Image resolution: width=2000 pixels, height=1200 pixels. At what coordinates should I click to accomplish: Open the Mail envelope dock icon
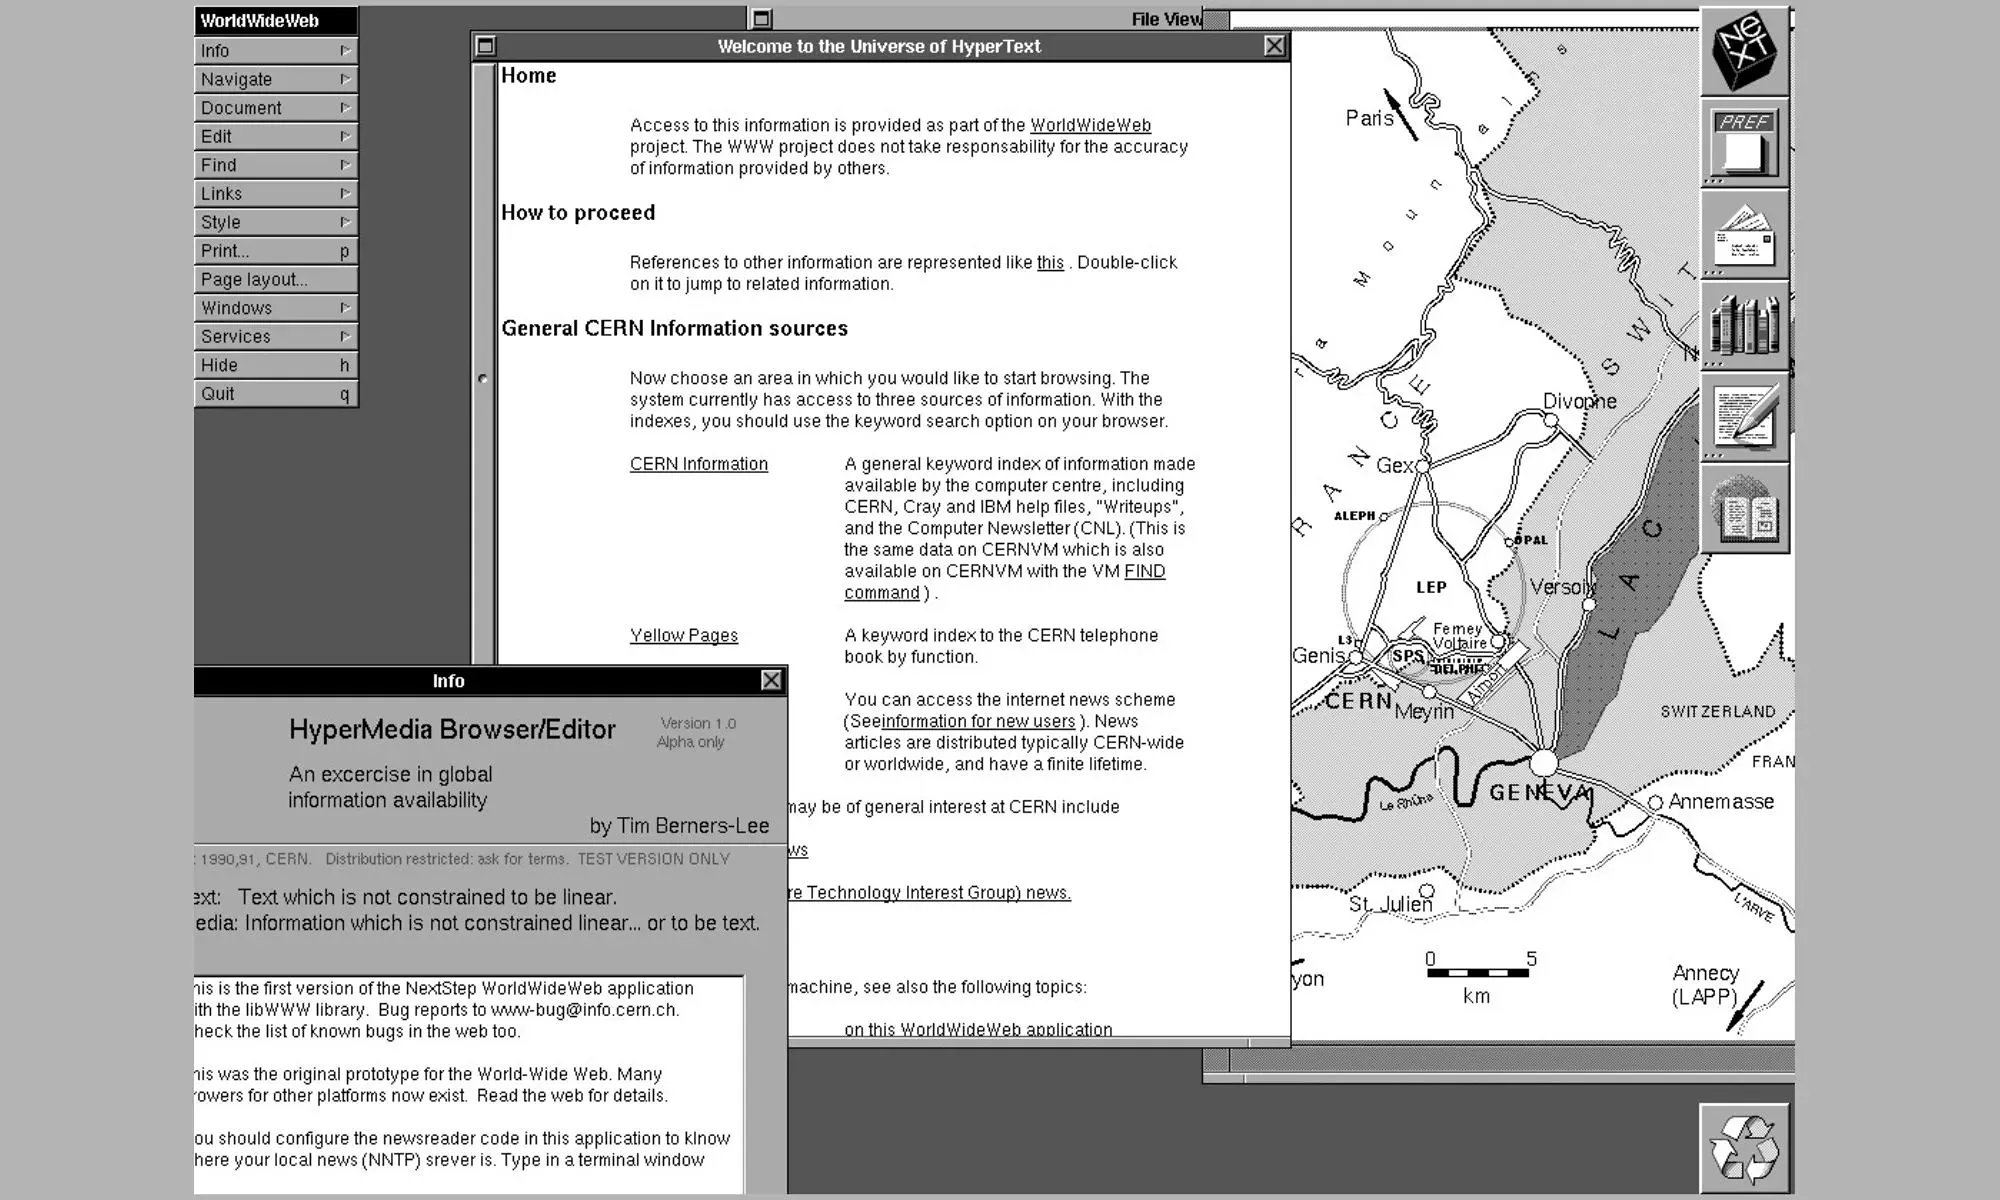pos(1744,234)
